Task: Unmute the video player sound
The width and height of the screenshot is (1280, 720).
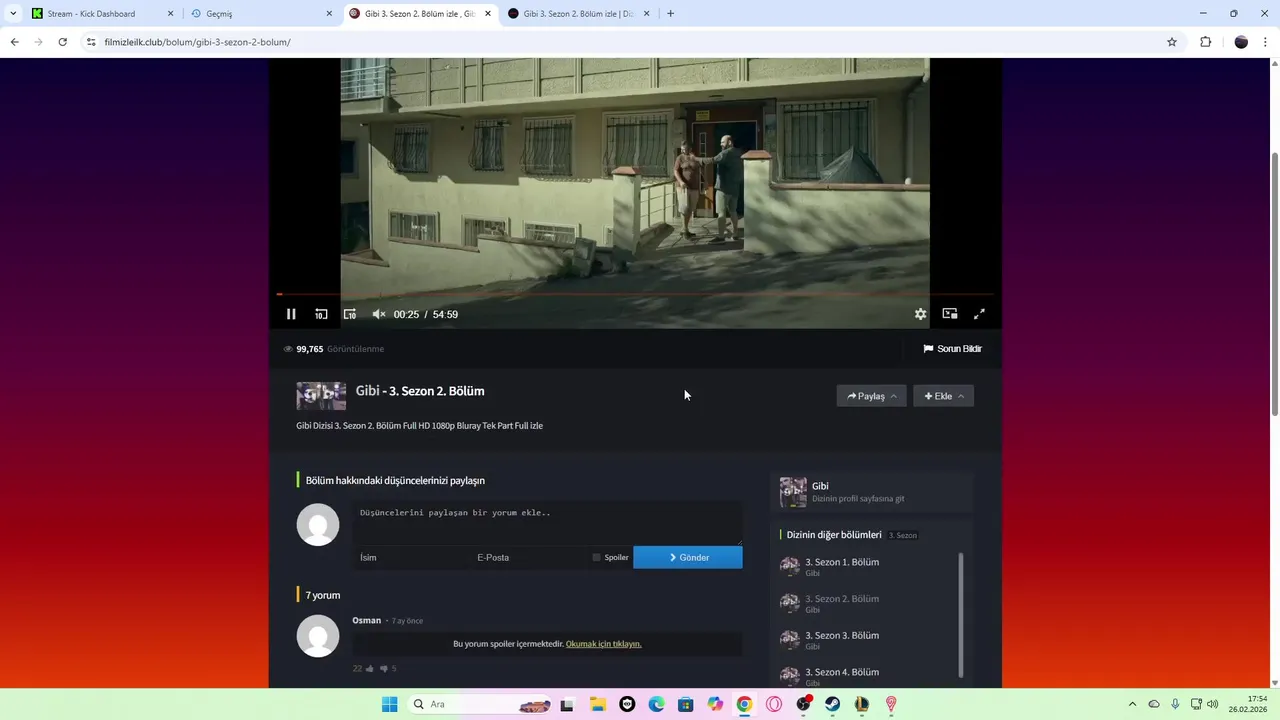Action: click(379, 314)
